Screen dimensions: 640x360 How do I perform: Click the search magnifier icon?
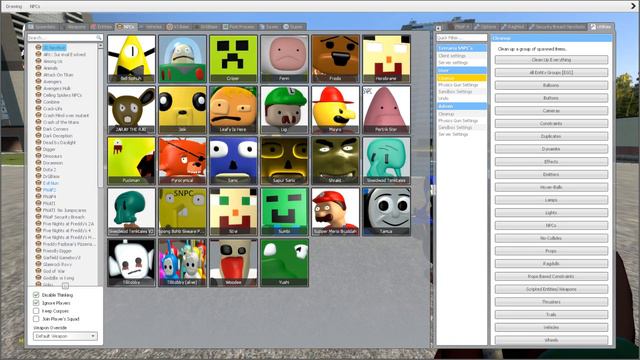pyautogui.click(x=99, y=38)
